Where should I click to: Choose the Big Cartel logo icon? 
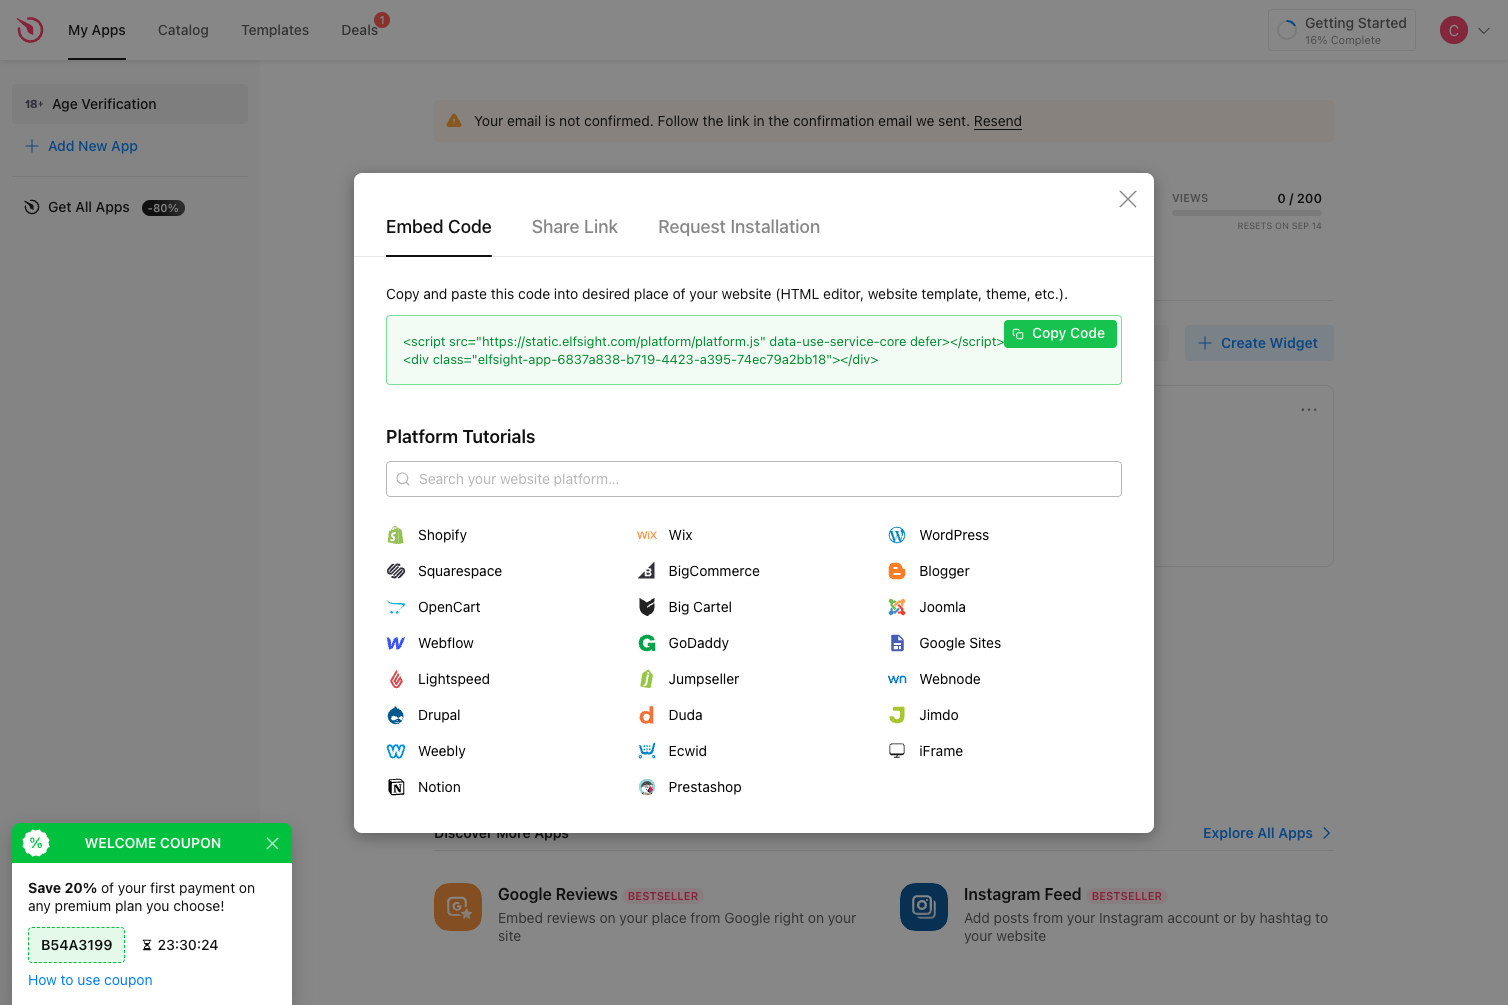coord(647,607)
